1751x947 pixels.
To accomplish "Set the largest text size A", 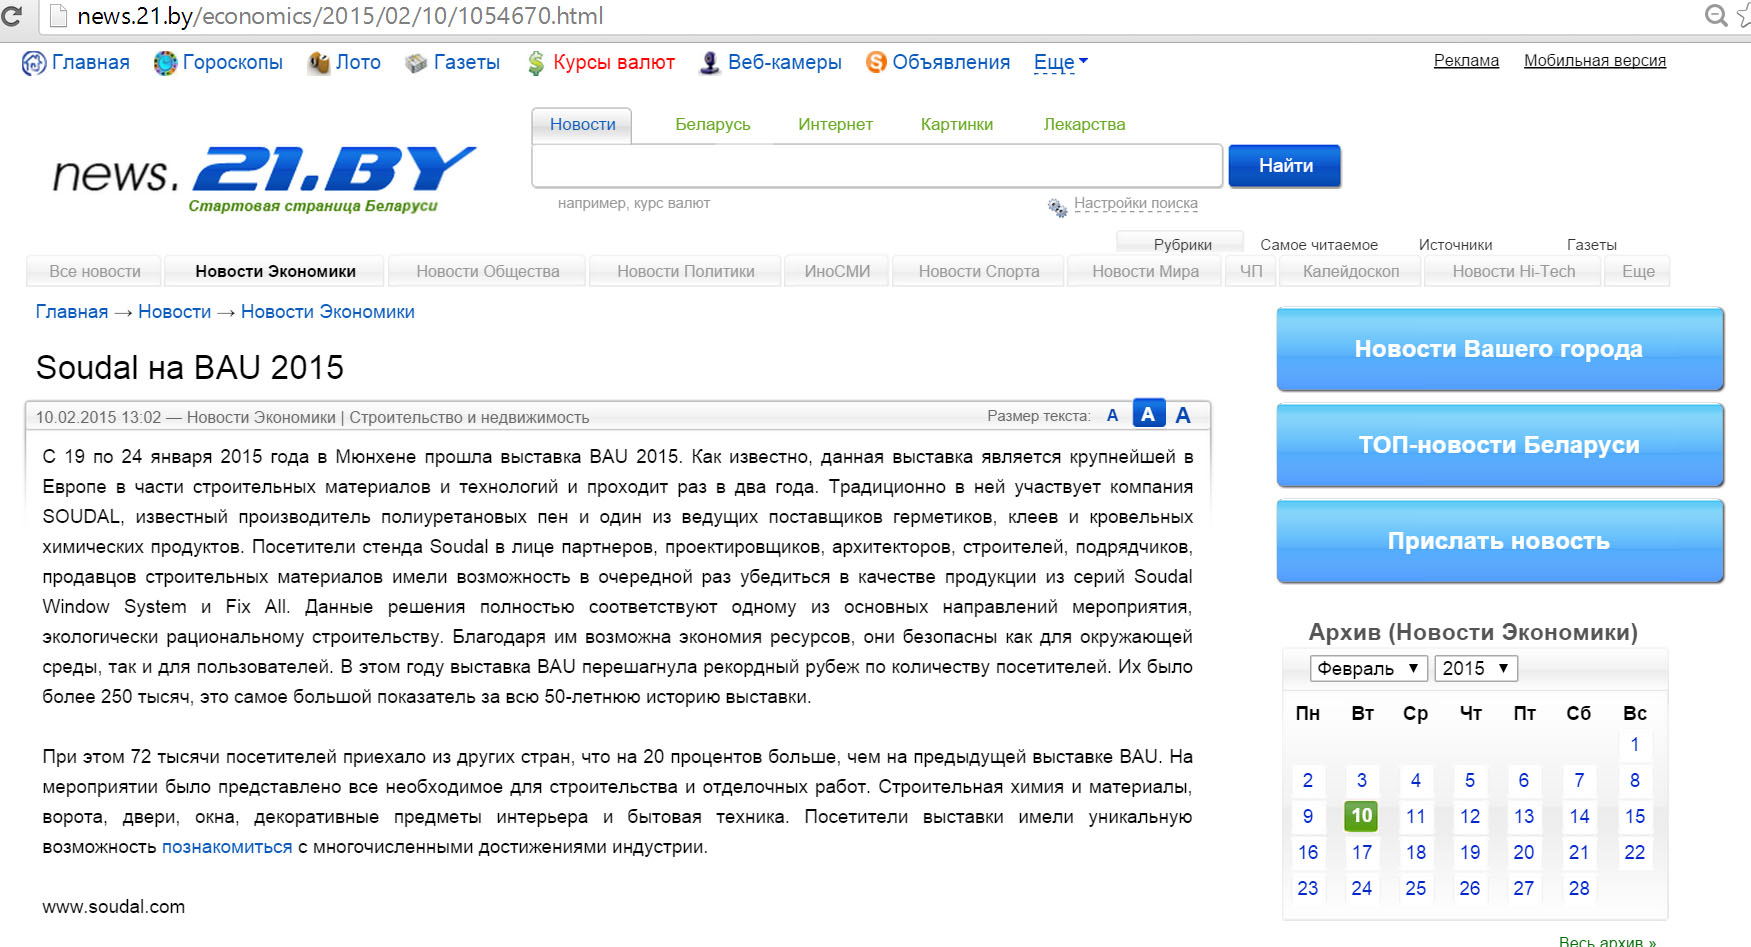I will [1183, 416].
